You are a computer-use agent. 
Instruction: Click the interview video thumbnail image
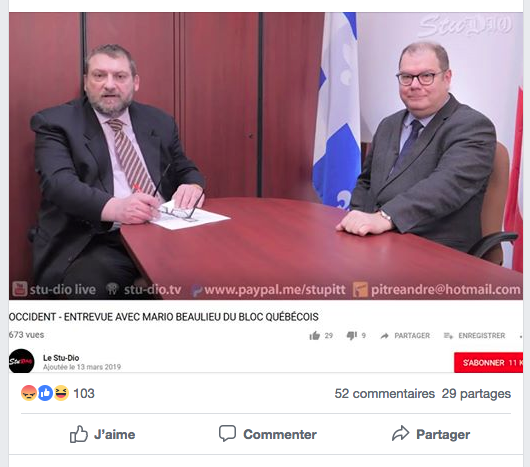(x=266, y=156)
